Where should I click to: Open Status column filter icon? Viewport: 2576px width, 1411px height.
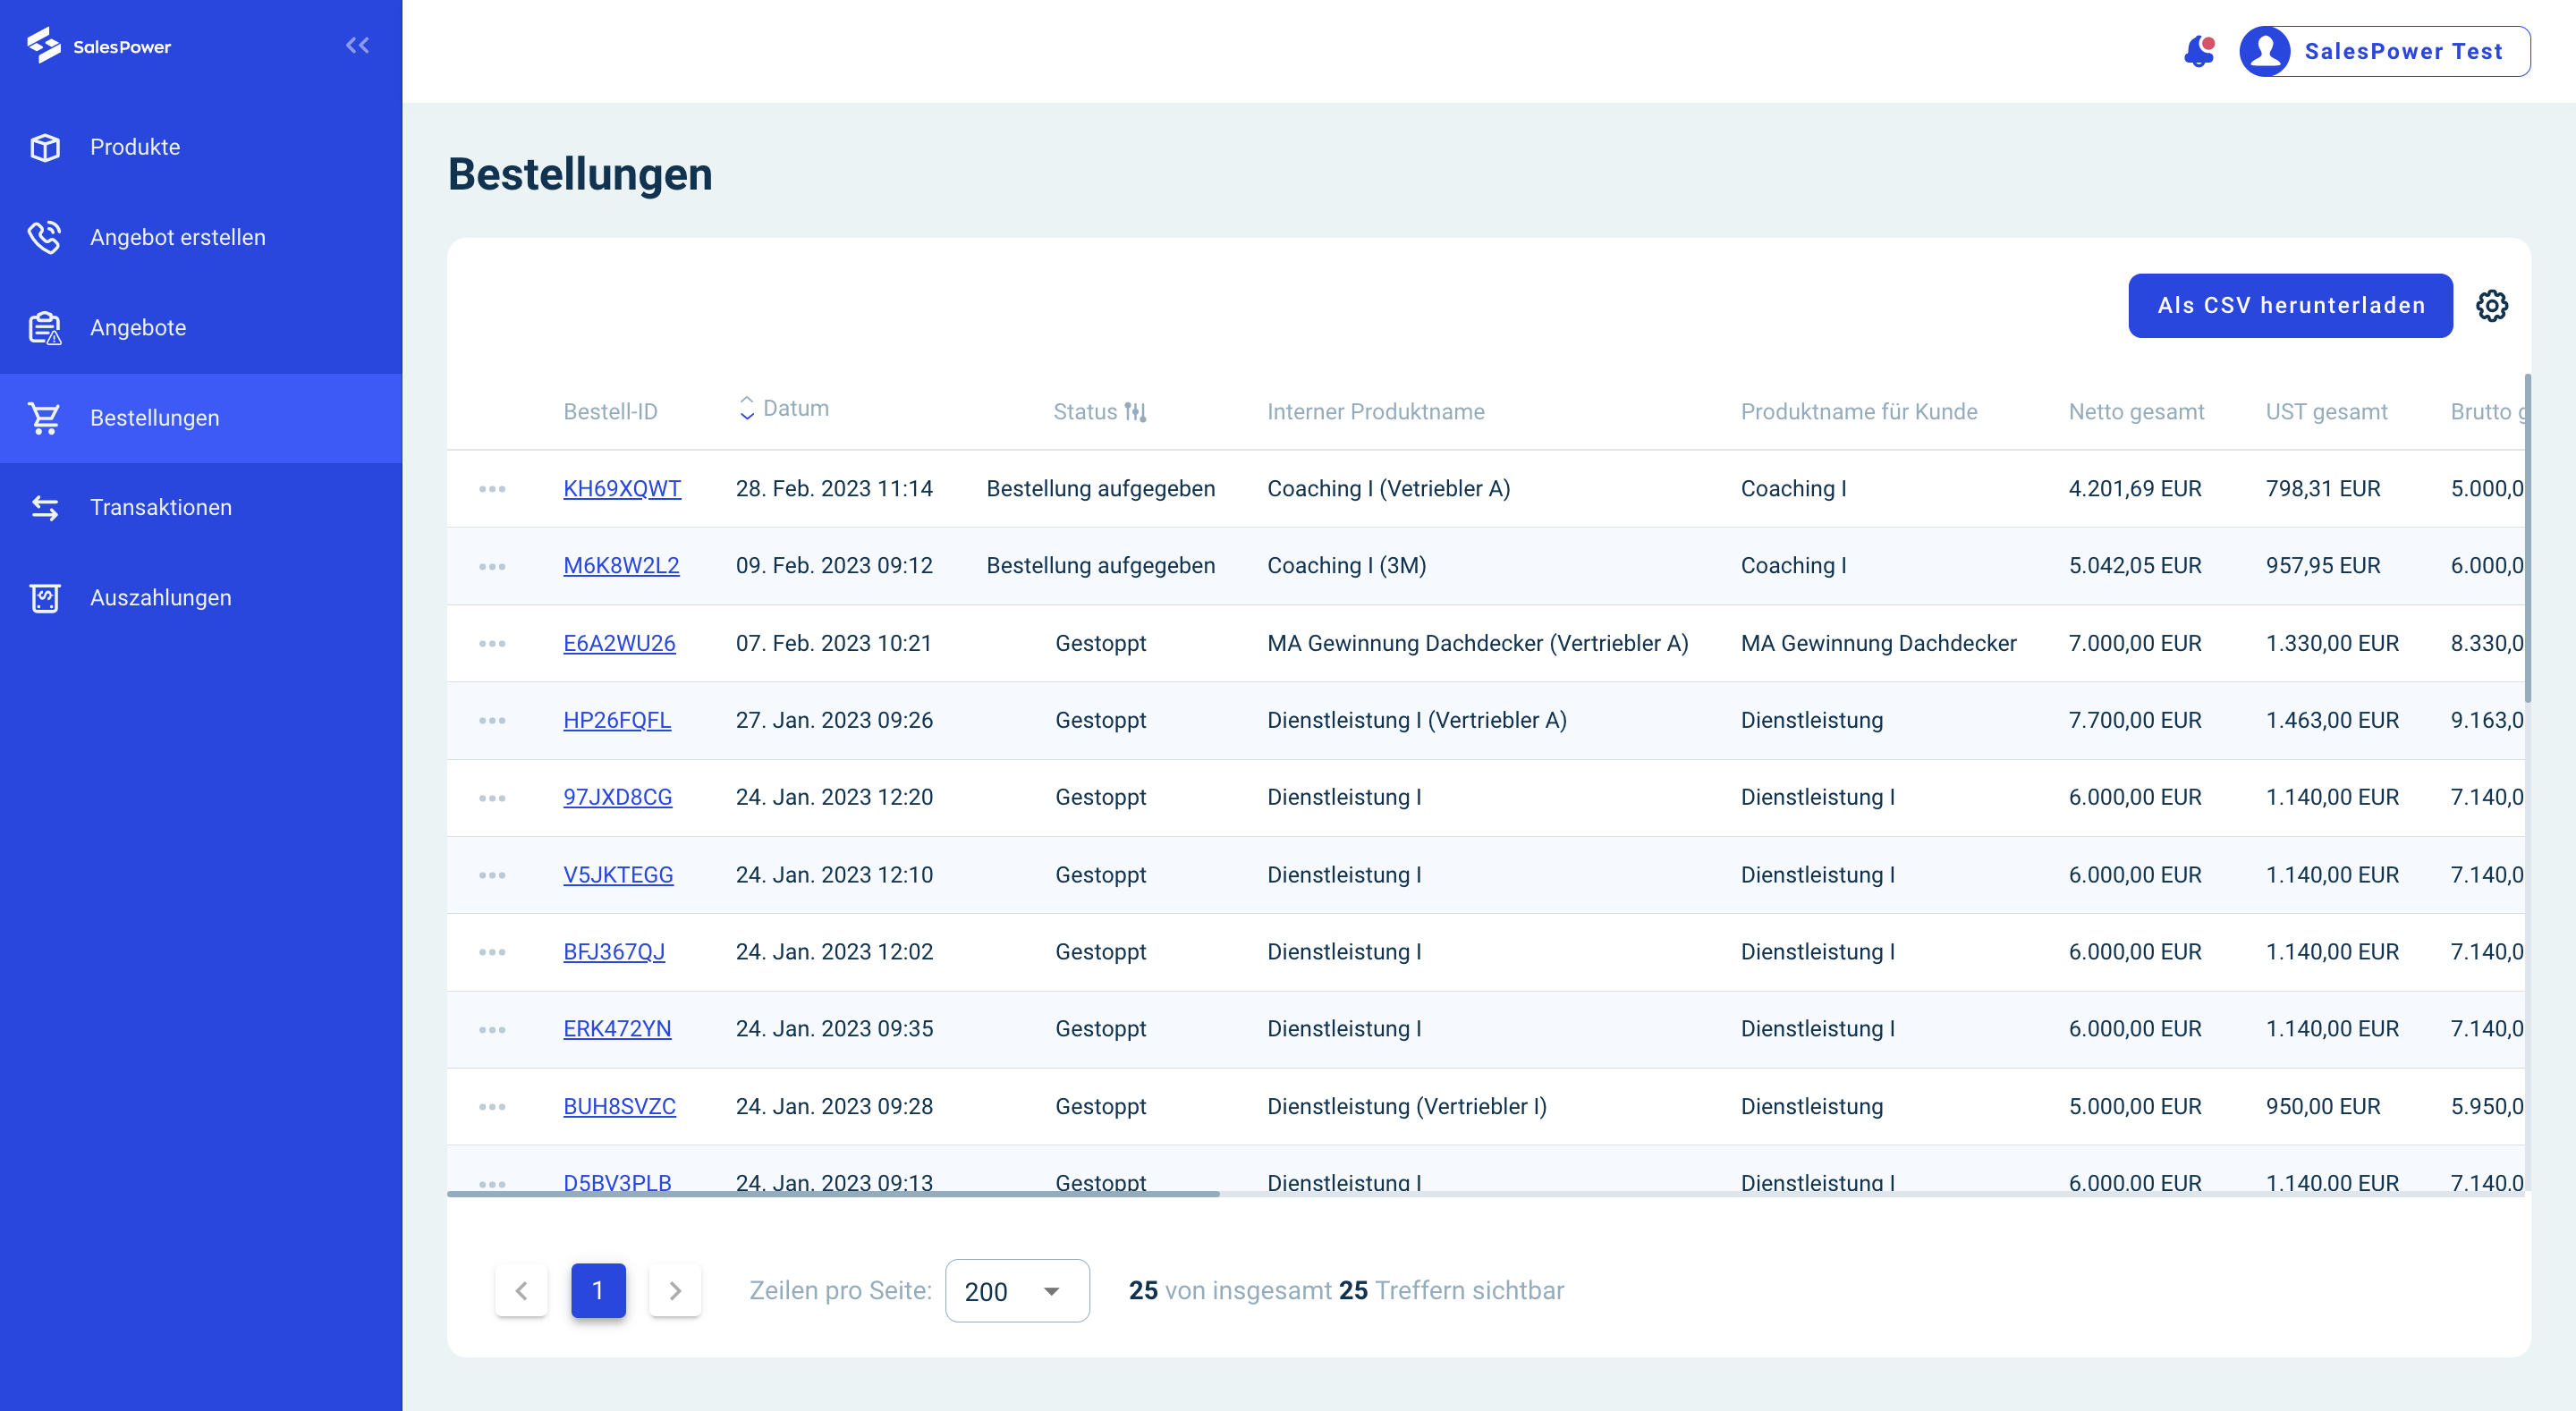click(x=1135, y=412)
